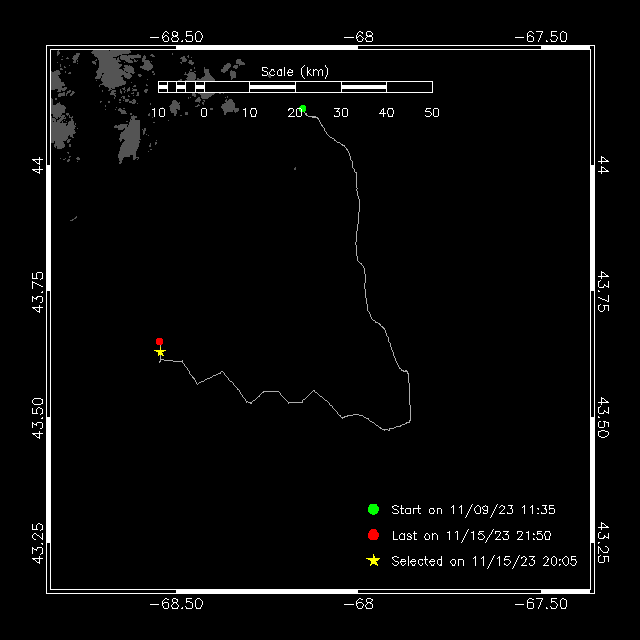Click the yellow star icon in the legend
This screenshot has height=640, width=640.
click(x=373, y=561)
